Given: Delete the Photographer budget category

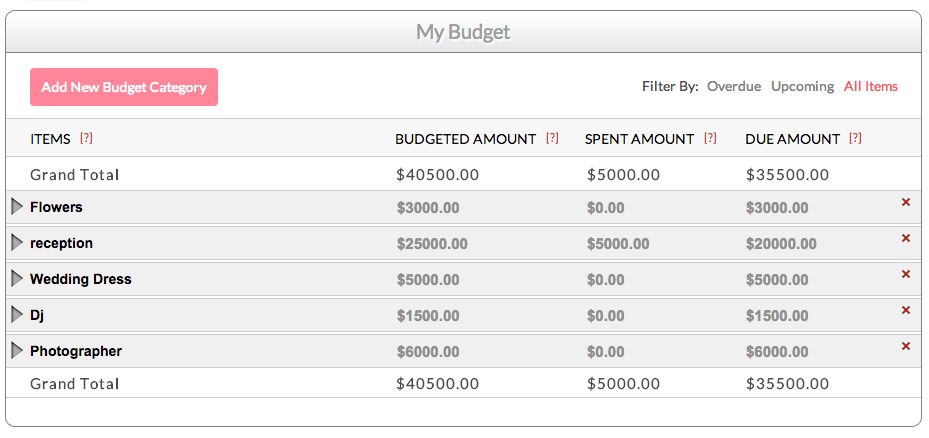Looking at the screenshot, I should [x=906, y=346].
